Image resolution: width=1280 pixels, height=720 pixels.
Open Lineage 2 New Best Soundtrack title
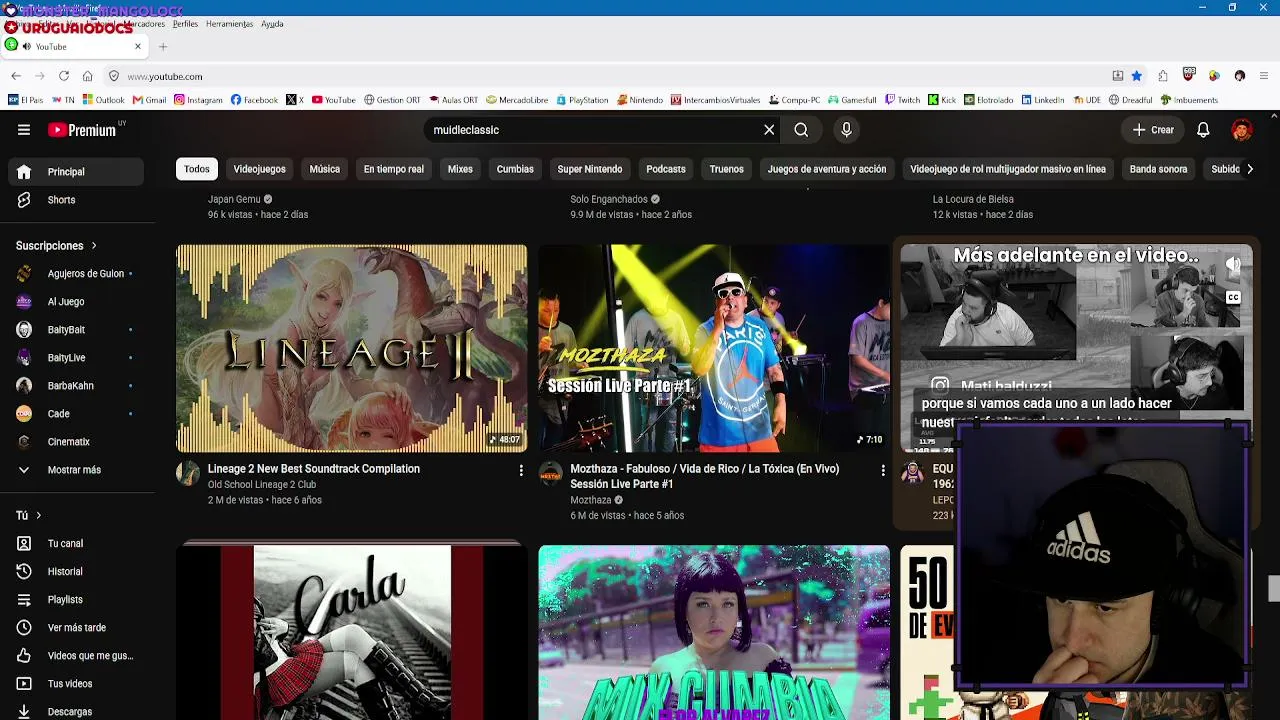[x=314, y=469]
